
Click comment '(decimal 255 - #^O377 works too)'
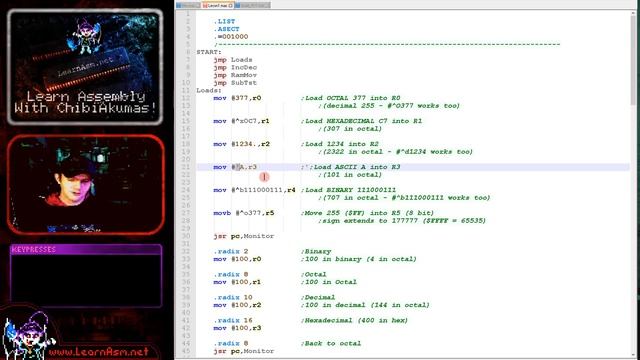[389, 106]
